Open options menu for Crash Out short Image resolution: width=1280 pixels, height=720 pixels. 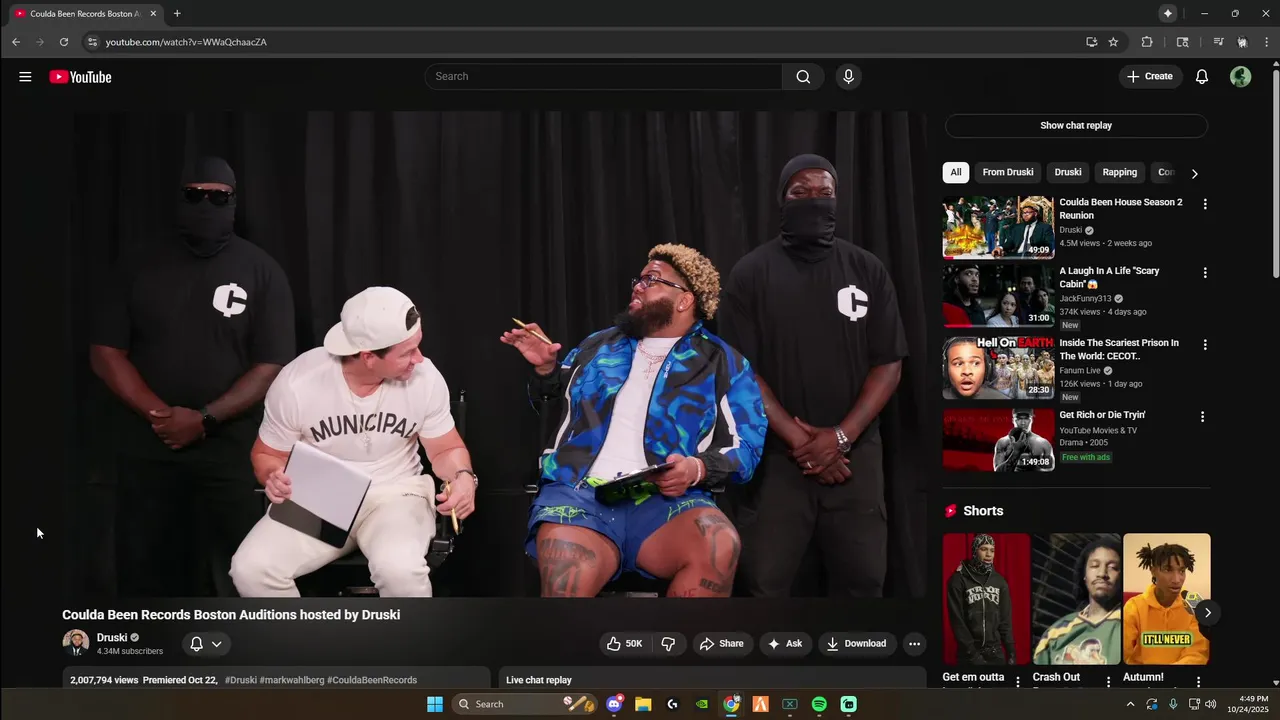pyautogui.click(x=1108, y=682)
